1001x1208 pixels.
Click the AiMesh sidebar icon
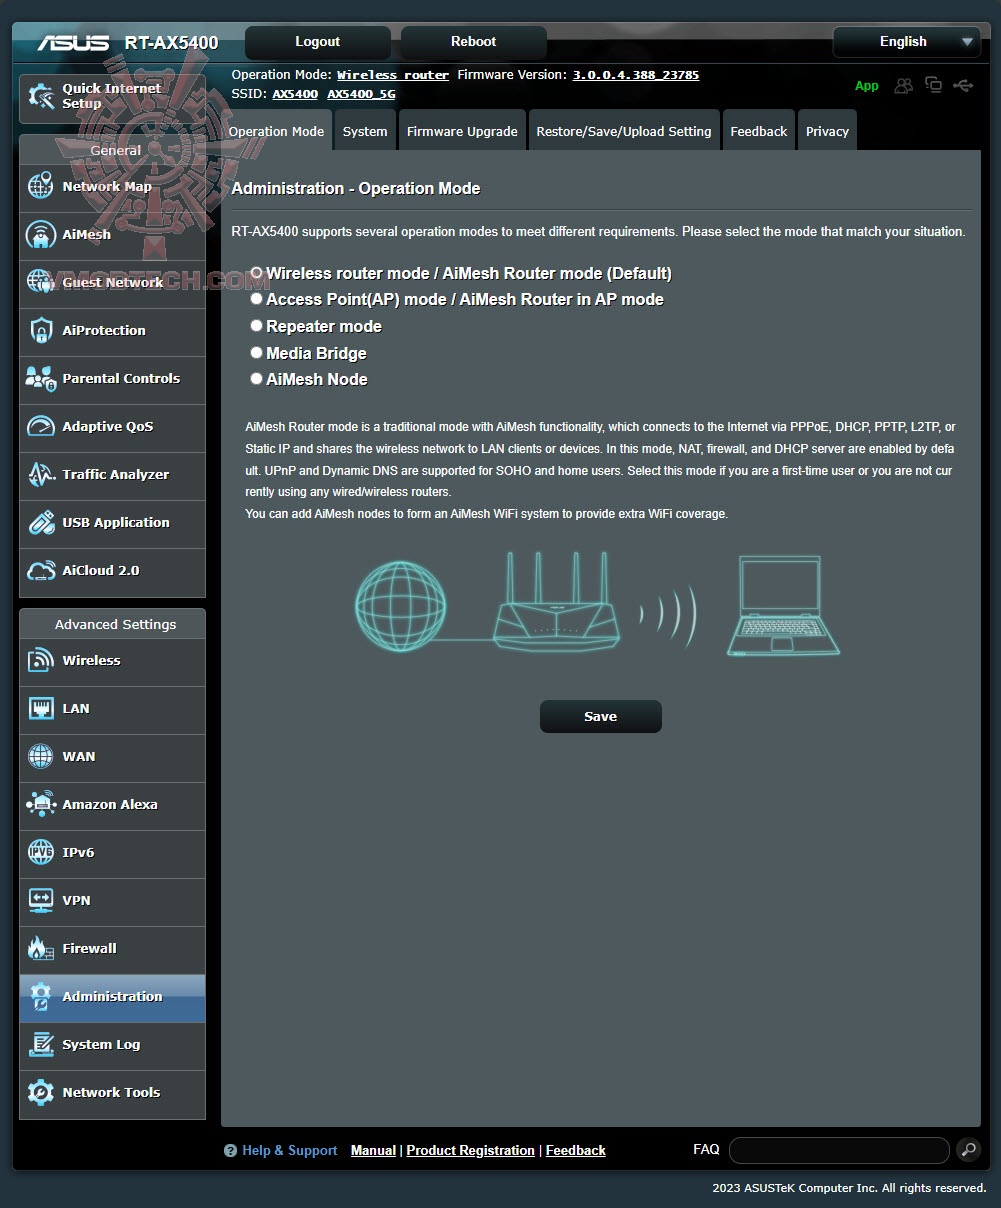tap(41, 234)
